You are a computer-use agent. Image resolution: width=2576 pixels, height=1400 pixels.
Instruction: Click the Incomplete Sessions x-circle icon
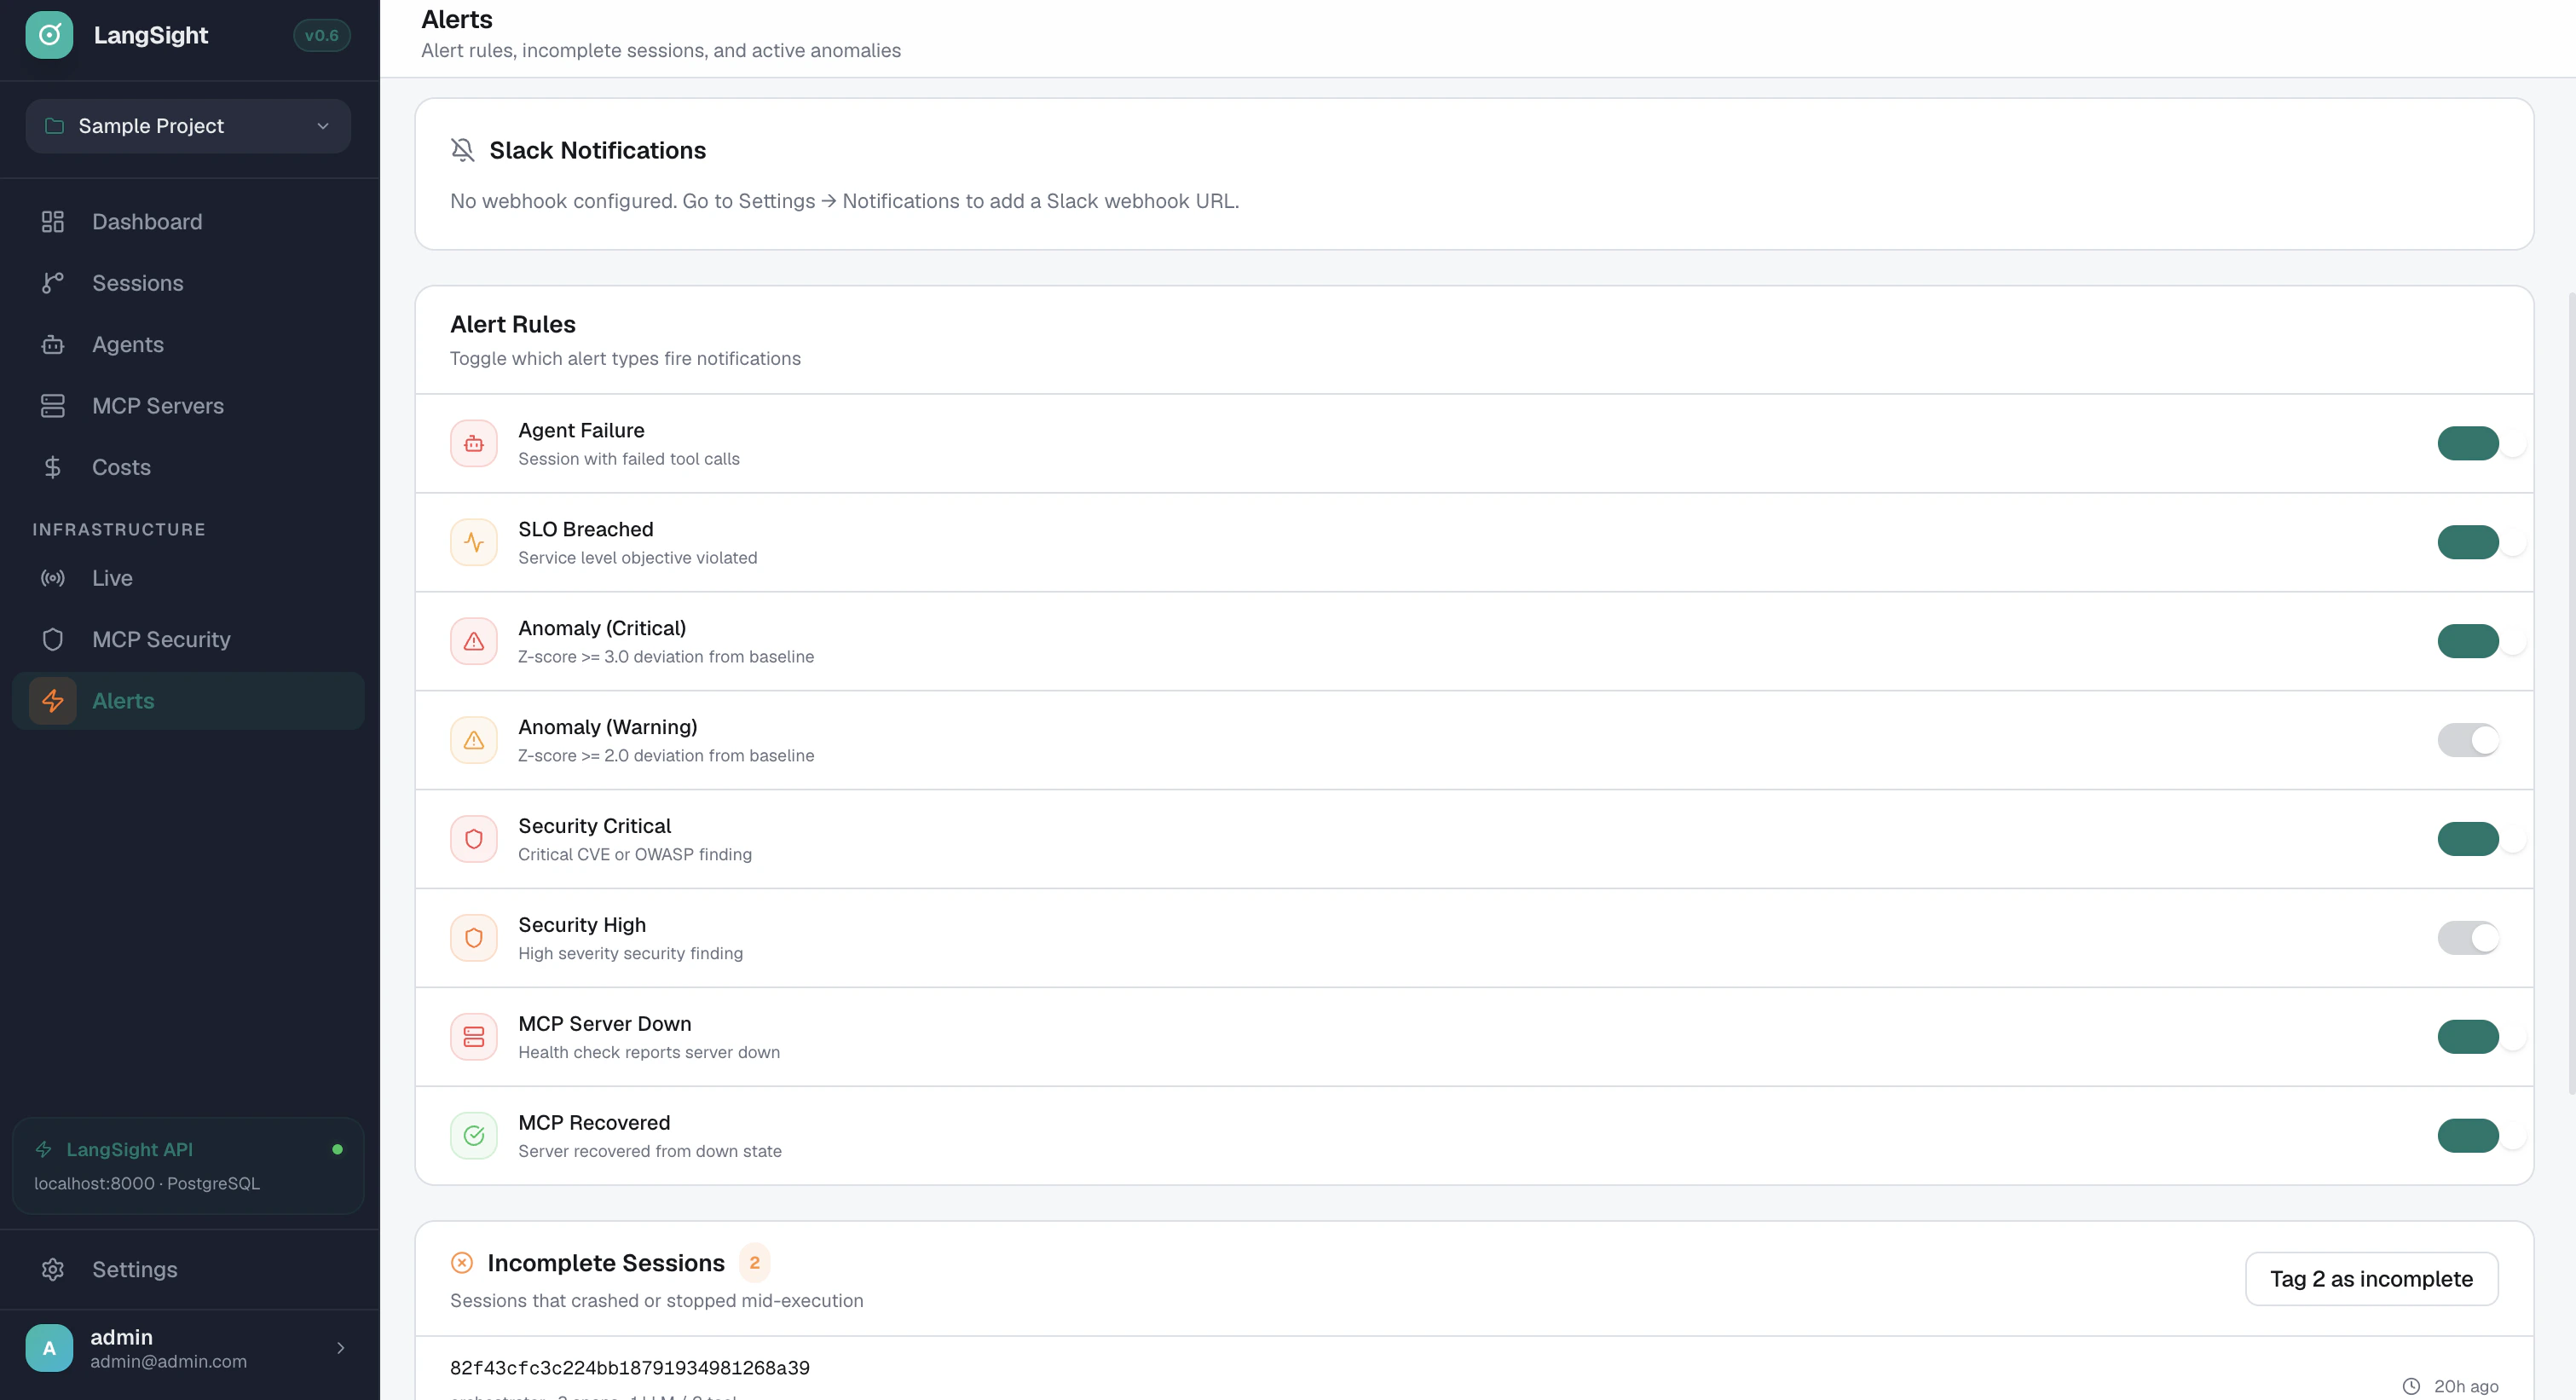(462, 1263)
